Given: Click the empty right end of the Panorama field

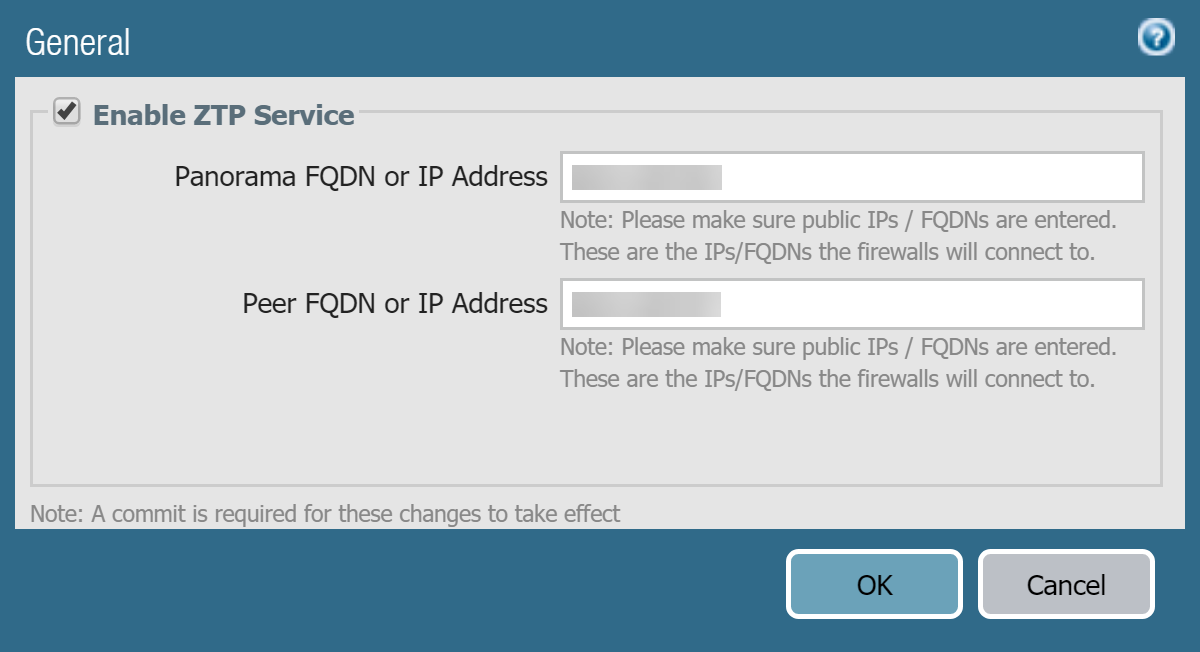Looking at the screenshot, I should [x=1050, y=177].
